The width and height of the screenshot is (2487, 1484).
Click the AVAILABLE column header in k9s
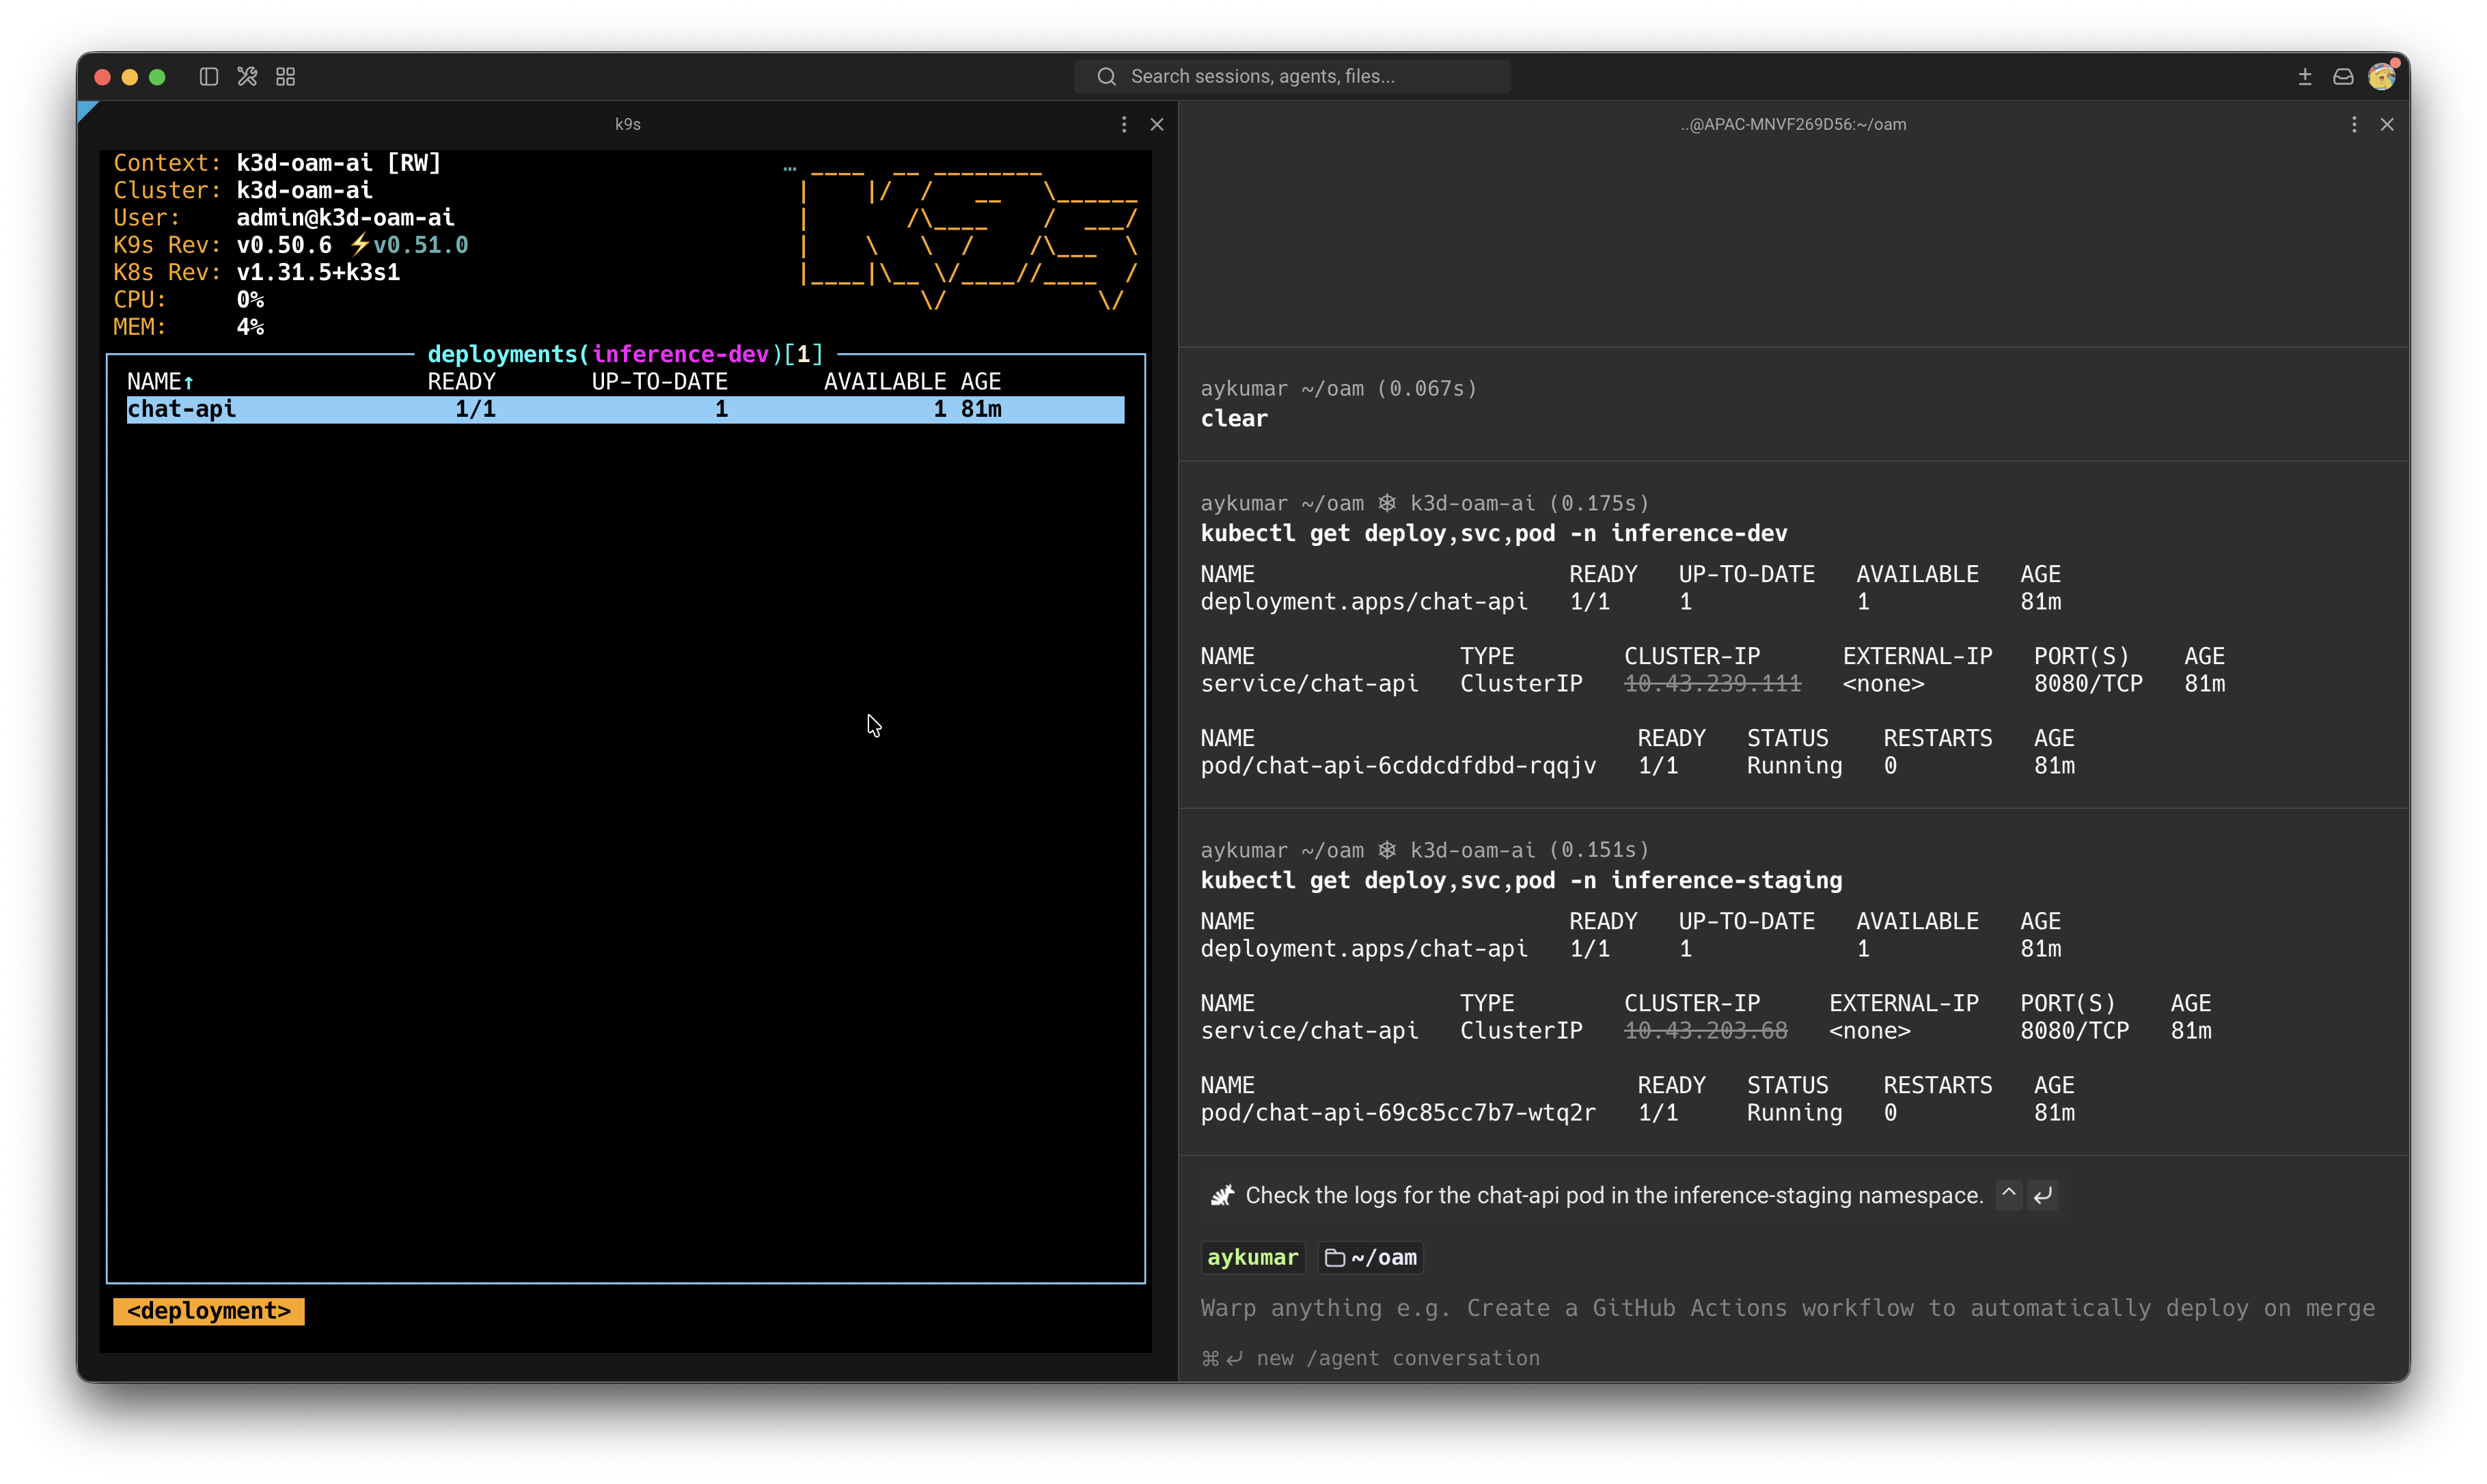(x=885, y=382)
